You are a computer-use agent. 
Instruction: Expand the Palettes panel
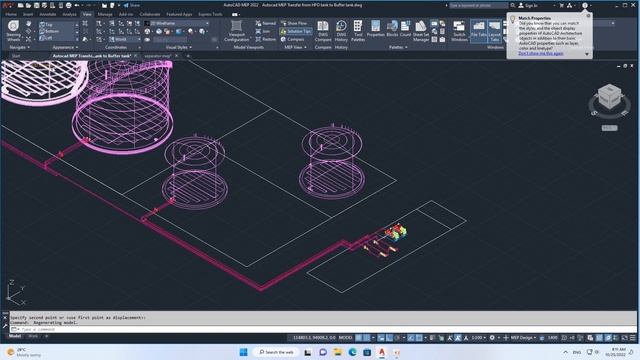point(398,47)
